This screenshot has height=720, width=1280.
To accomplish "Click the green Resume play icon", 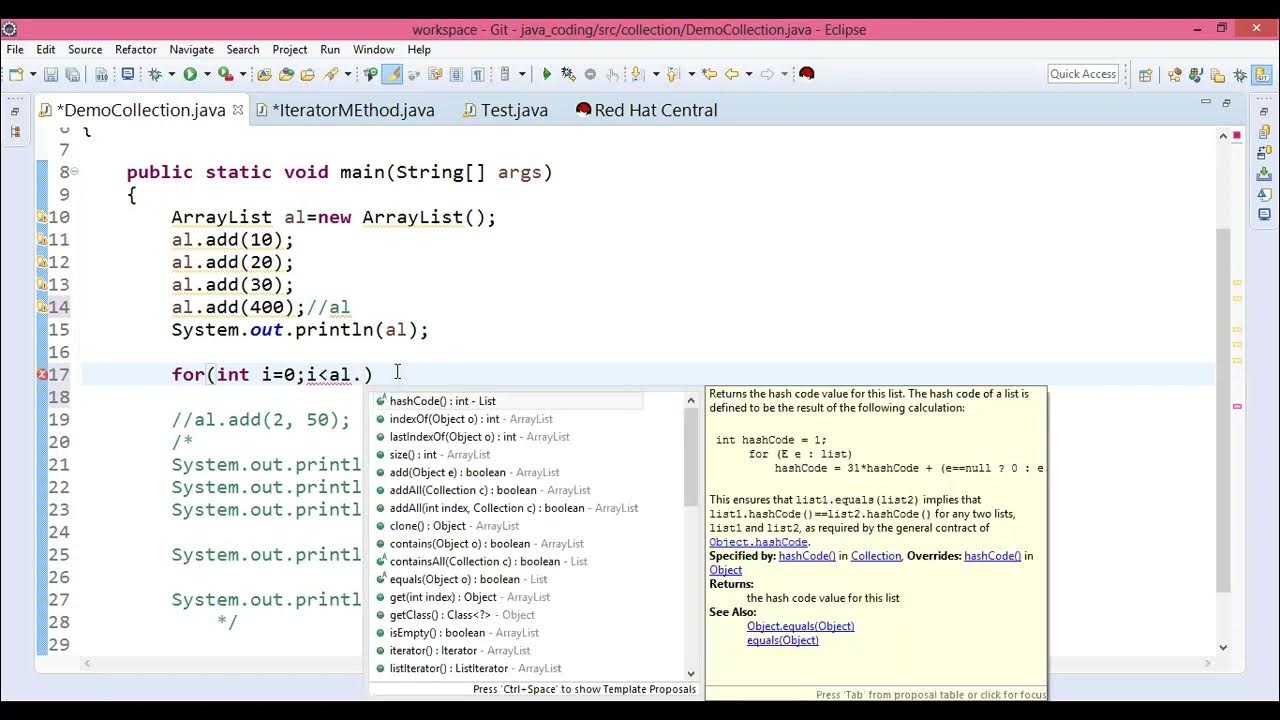I will tap(547, 74).
